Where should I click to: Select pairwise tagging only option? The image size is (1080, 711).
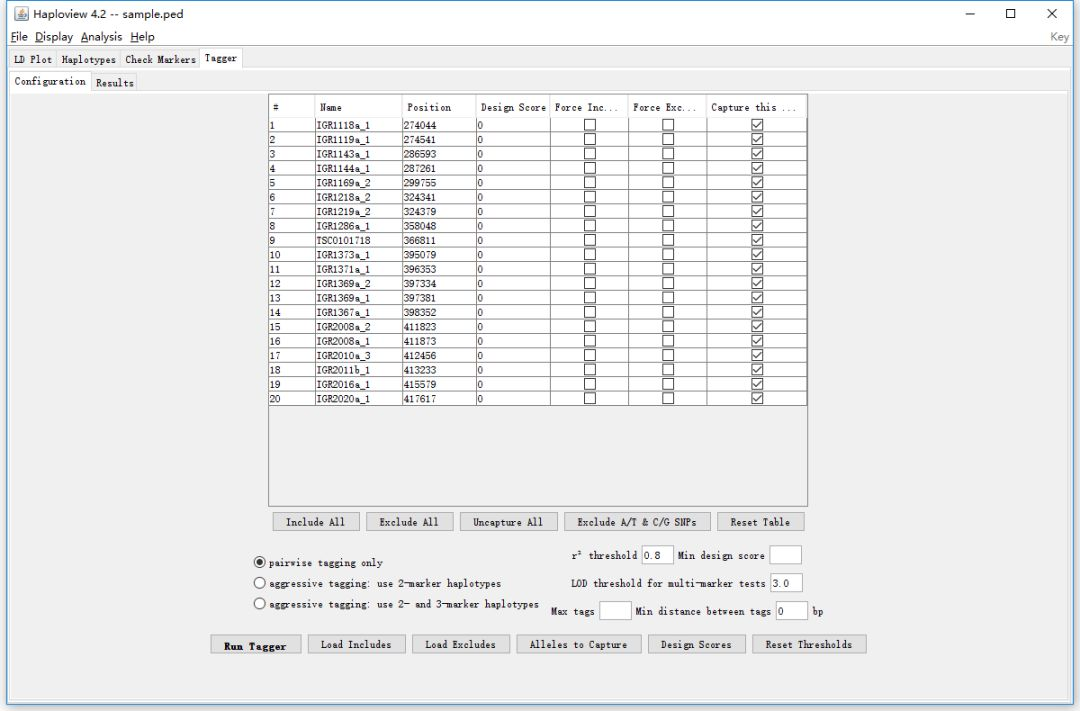click(x=260, y=562)
